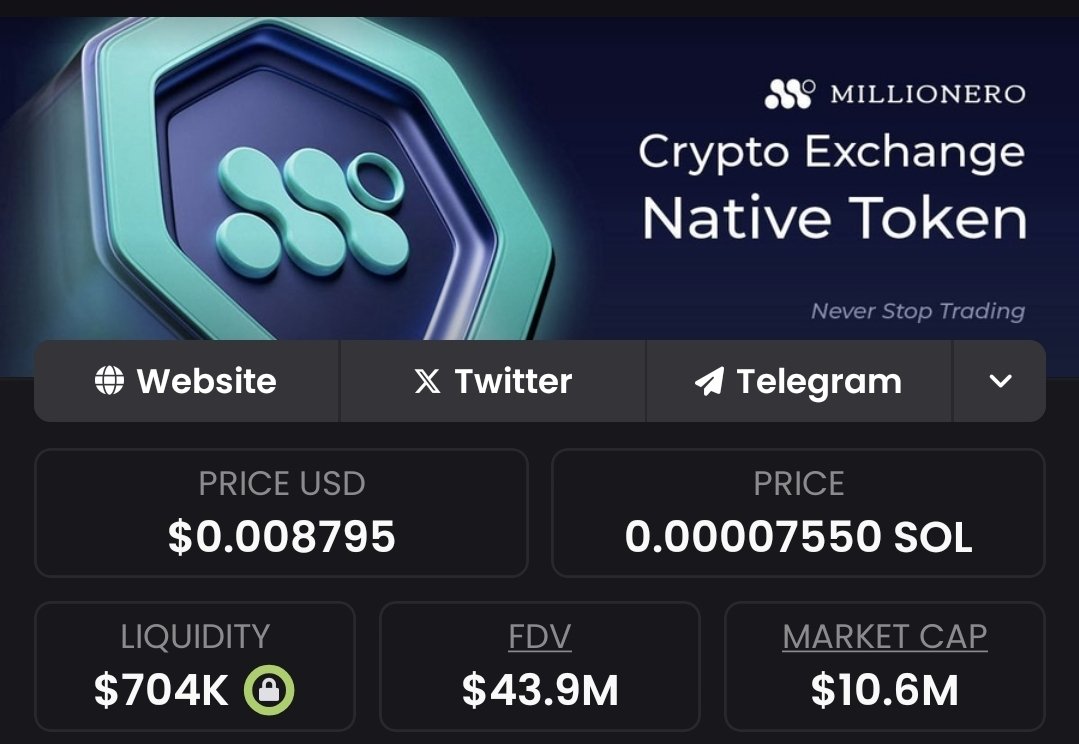The image size is (1079, 744).
Task: Click the $704K liquidity value
Action: click(x=162, y=690)
